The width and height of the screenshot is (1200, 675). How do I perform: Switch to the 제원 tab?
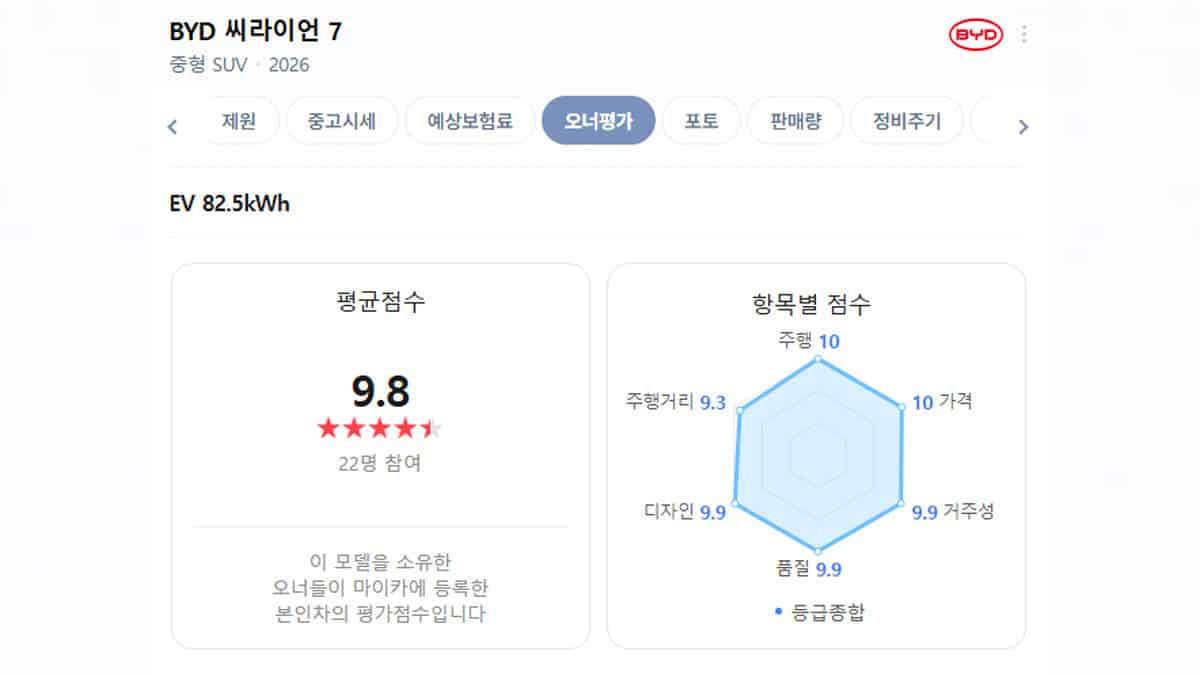(x=240, y=120)
